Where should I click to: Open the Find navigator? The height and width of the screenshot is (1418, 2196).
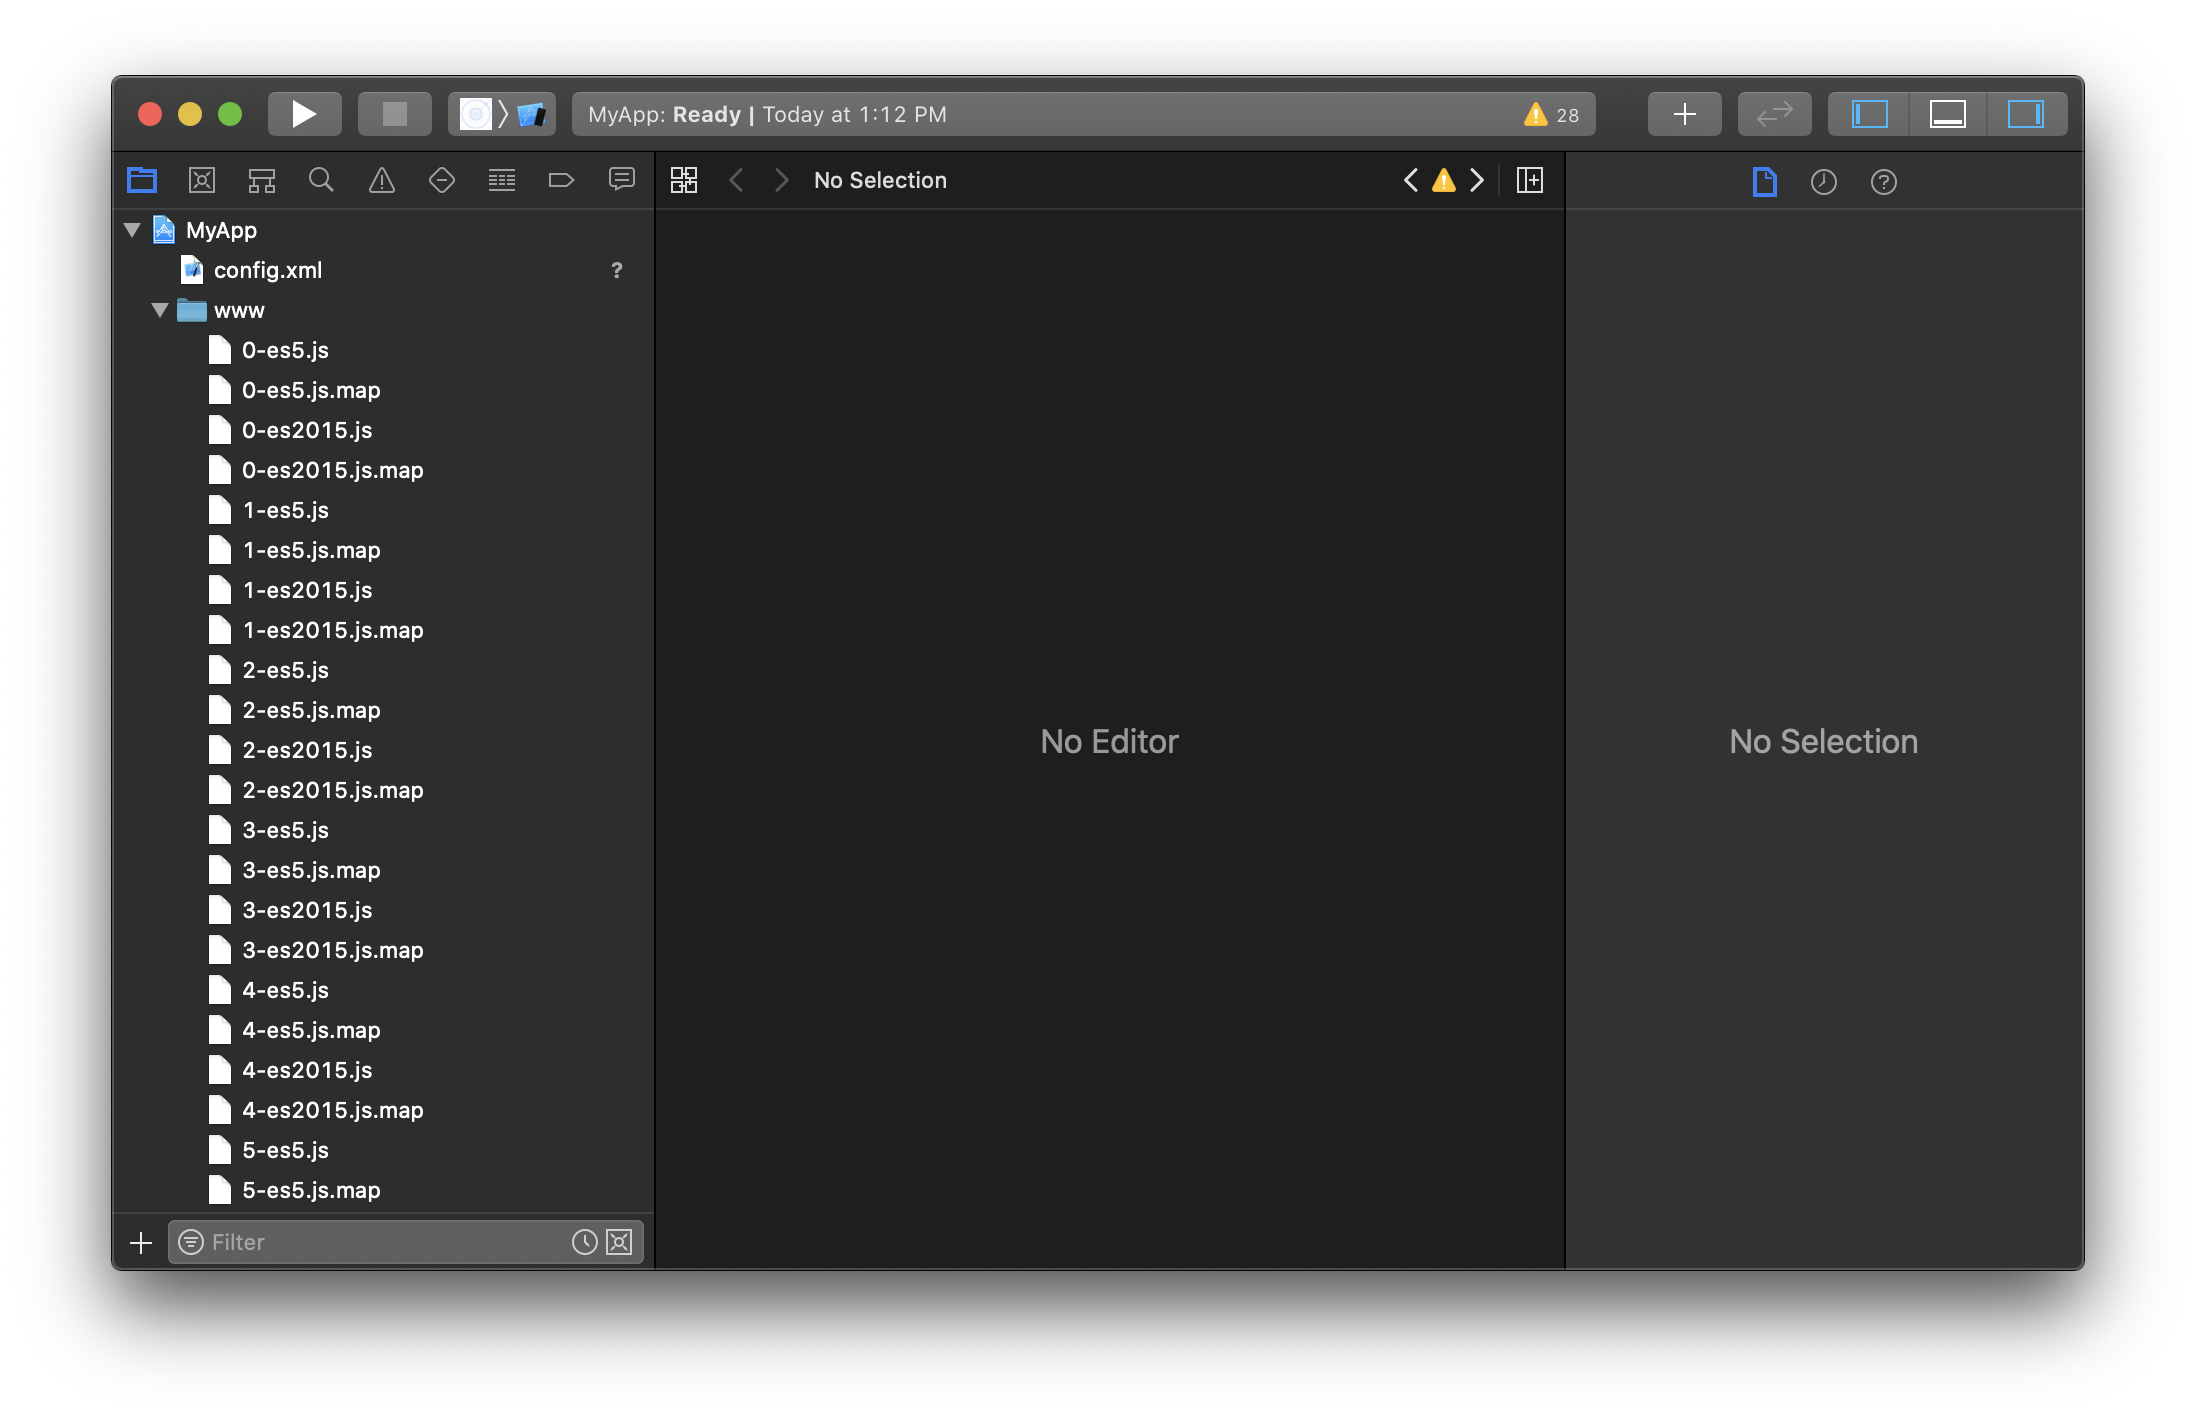tap(321, 181)
